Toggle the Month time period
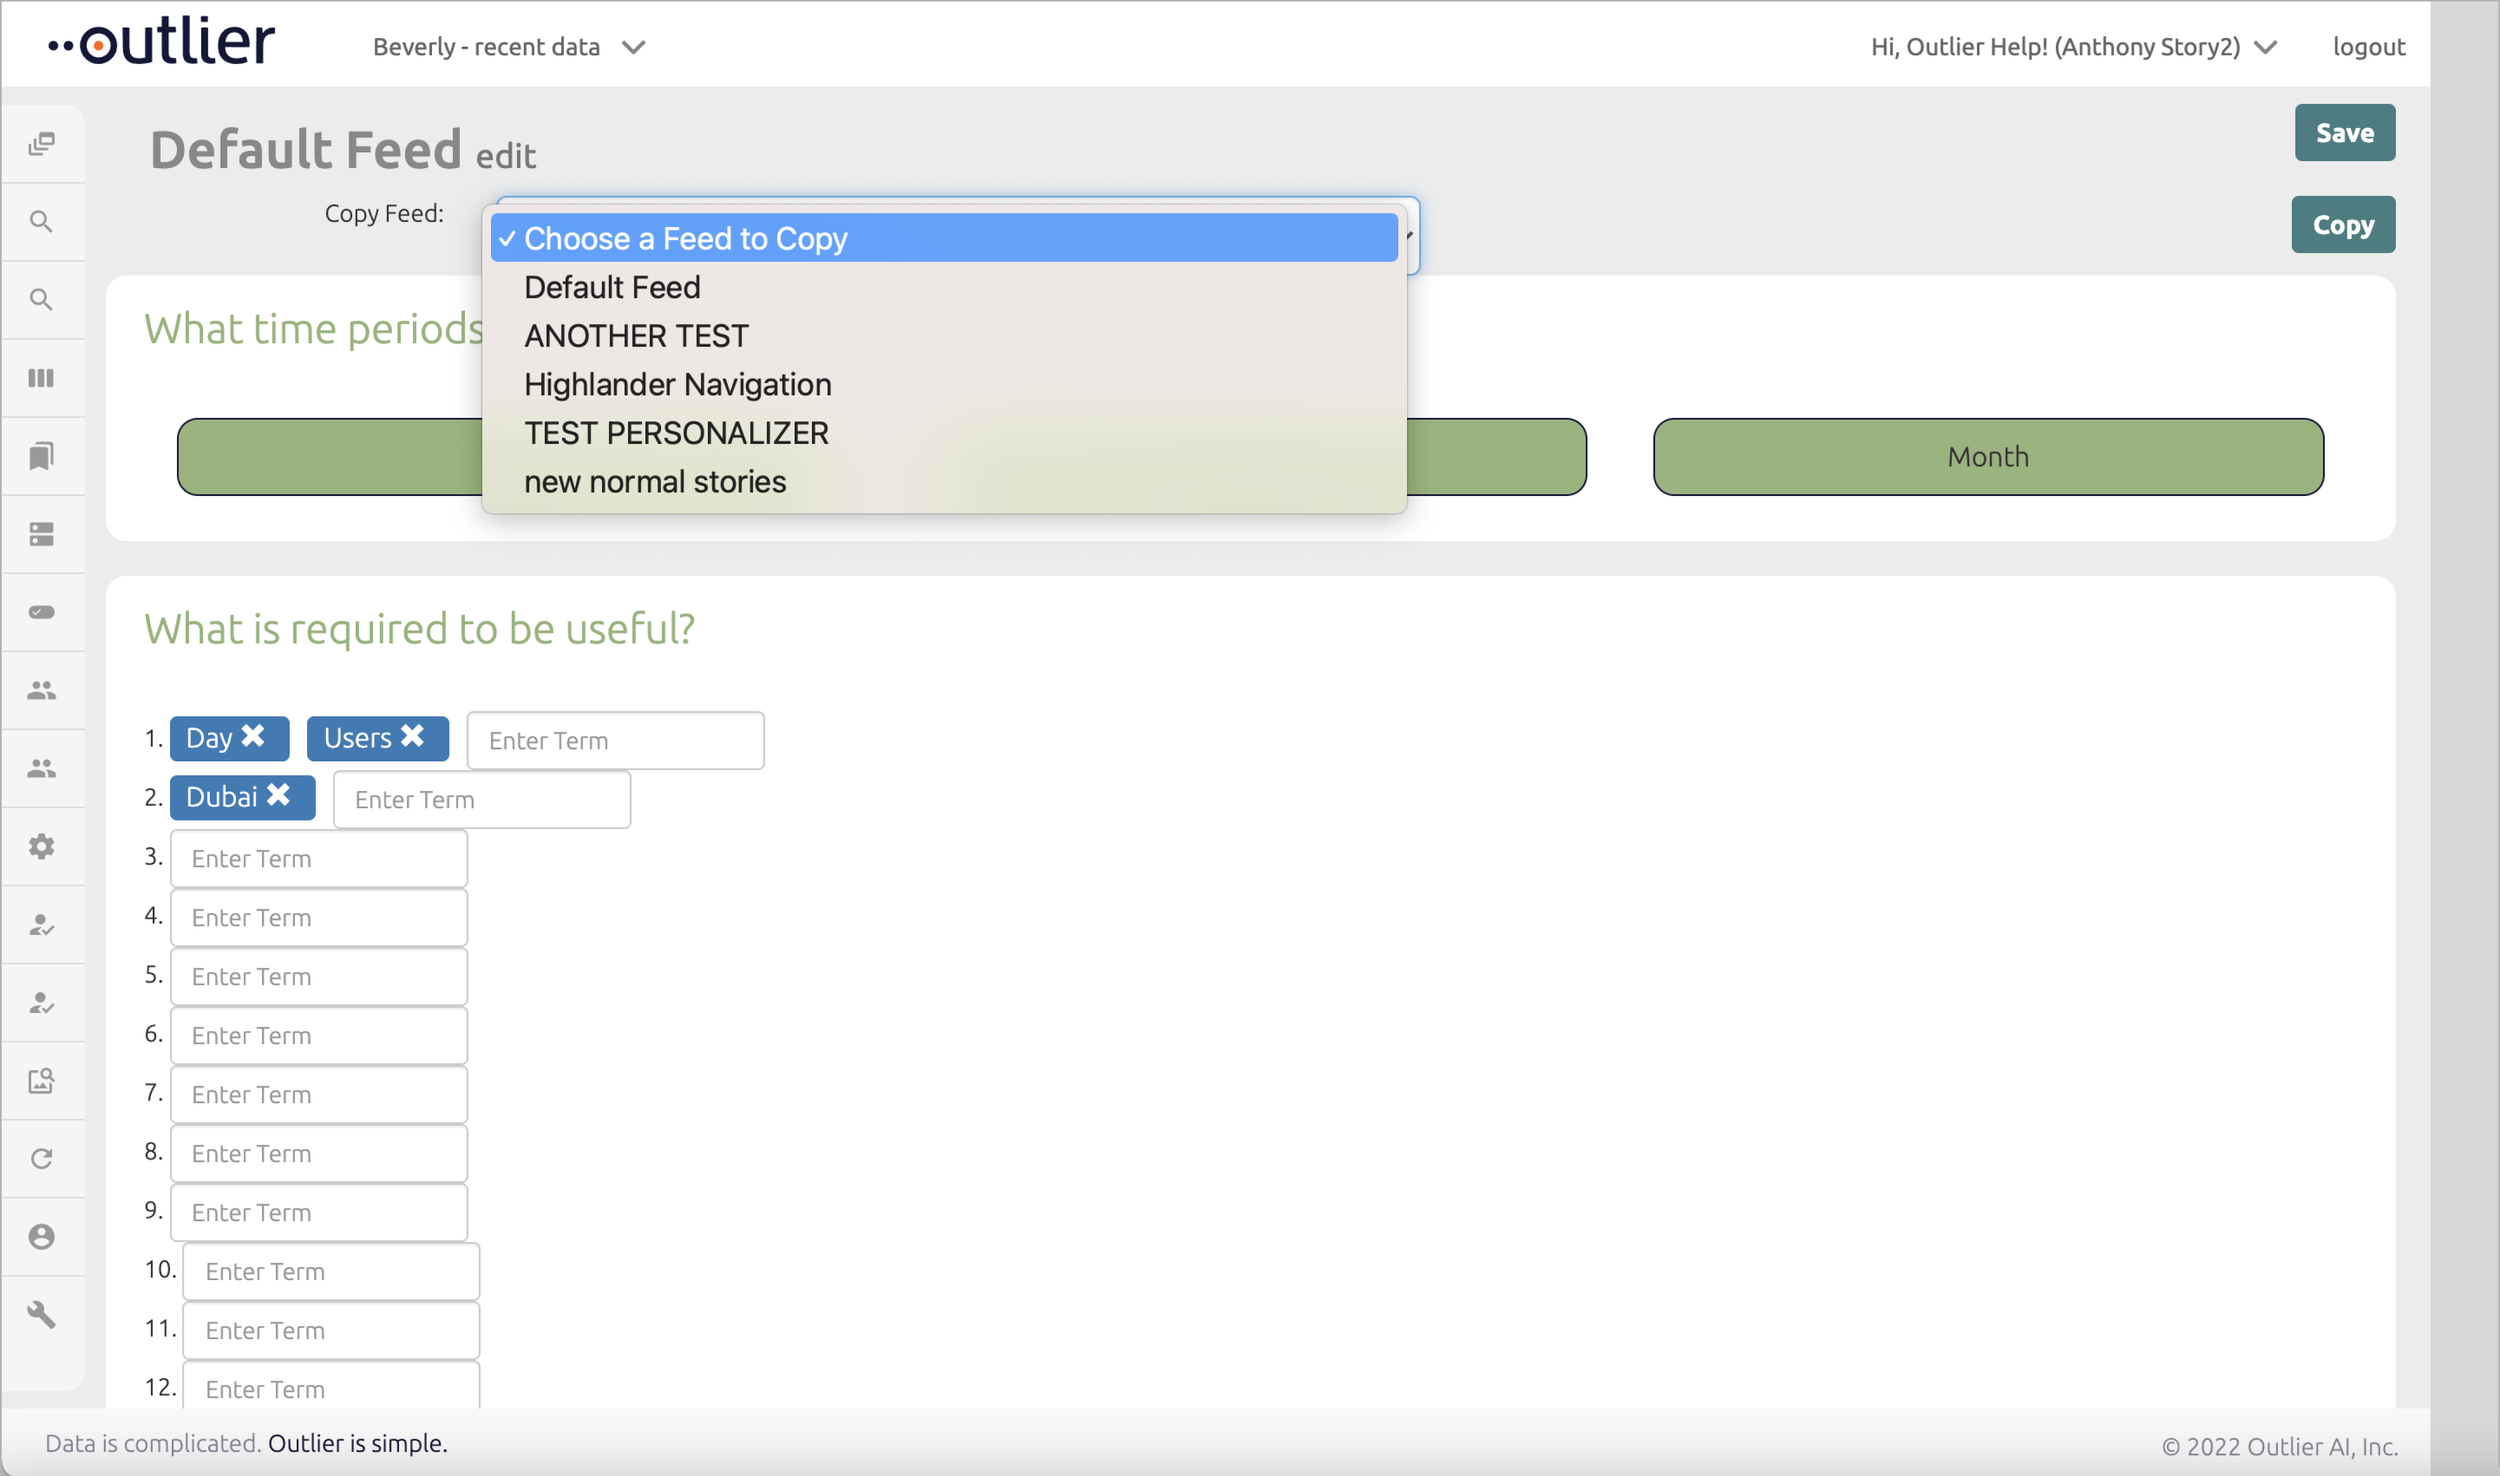This screenshot has width=2500, height=1476. coord(1987,457)
